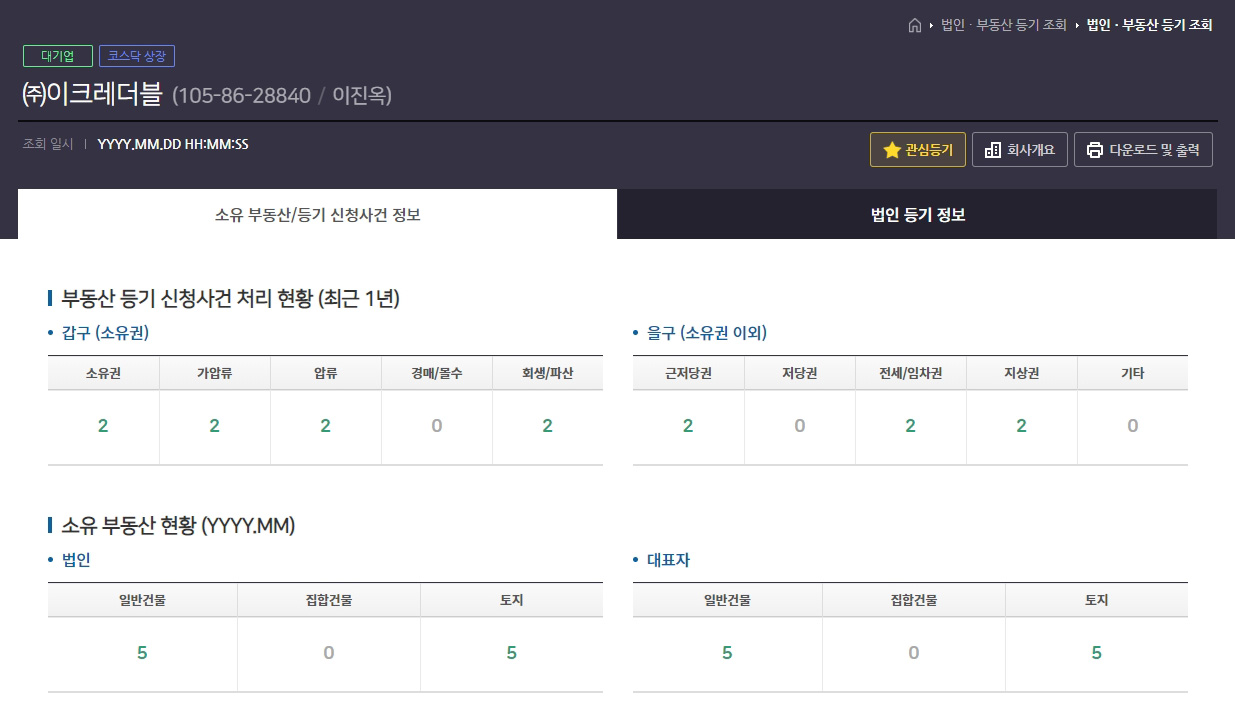Click the home icon in the breadcrumb
Screen dimensions: 1235x723
913,24
